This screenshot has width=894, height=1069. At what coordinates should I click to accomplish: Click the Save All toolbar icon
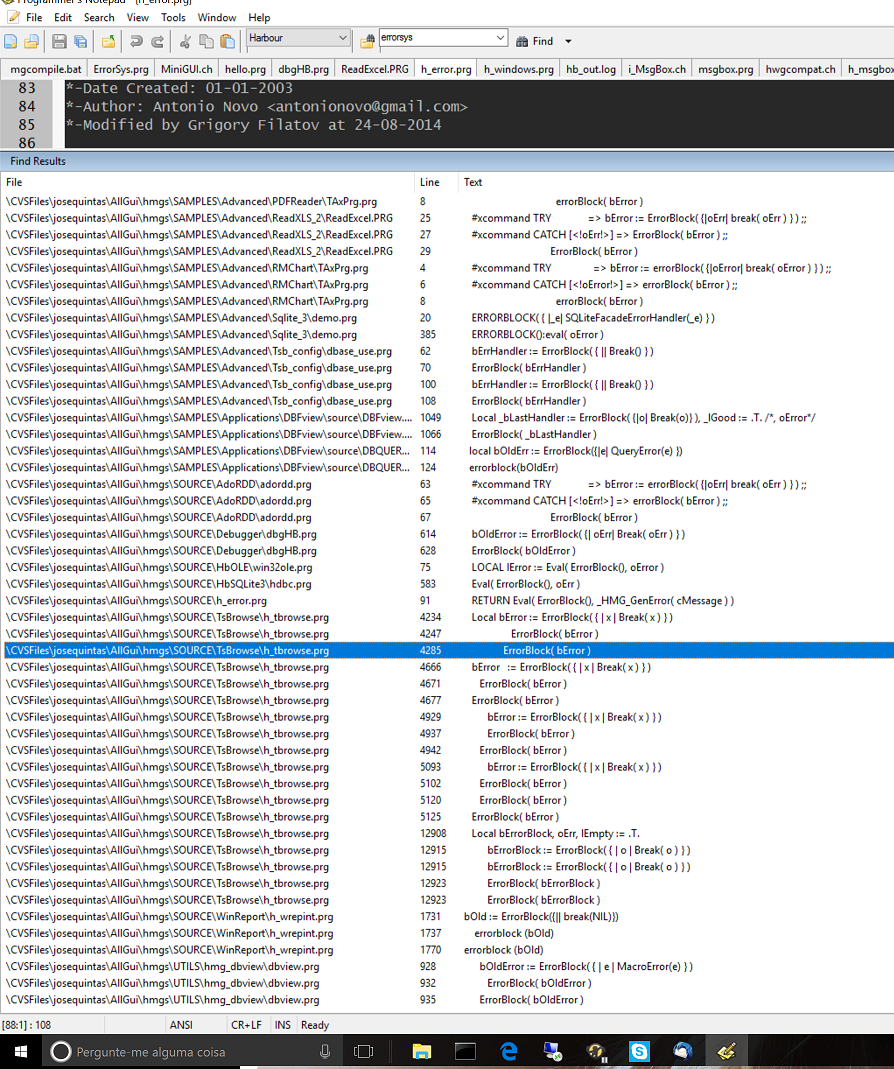[80, 41]
